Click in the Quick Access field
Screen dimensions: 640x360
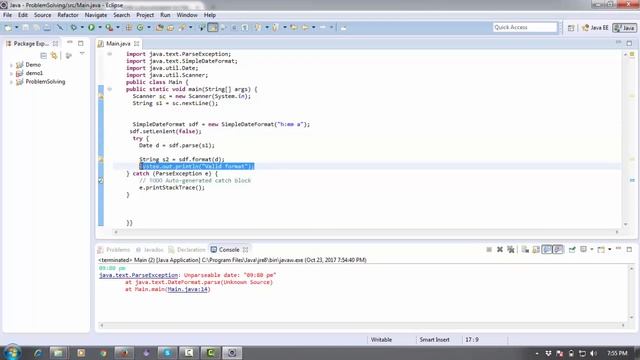(x=524, y=27)
